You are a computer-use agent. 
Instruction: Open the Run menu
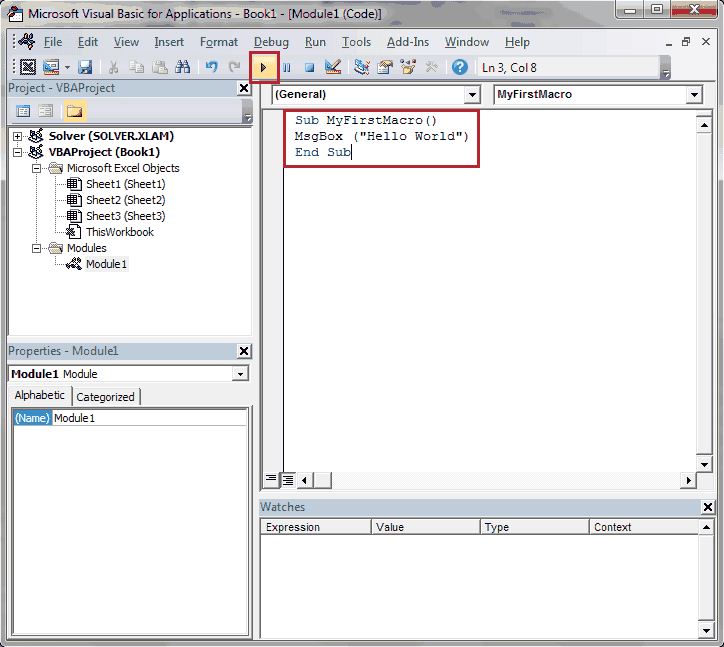[x=315, y=42]
